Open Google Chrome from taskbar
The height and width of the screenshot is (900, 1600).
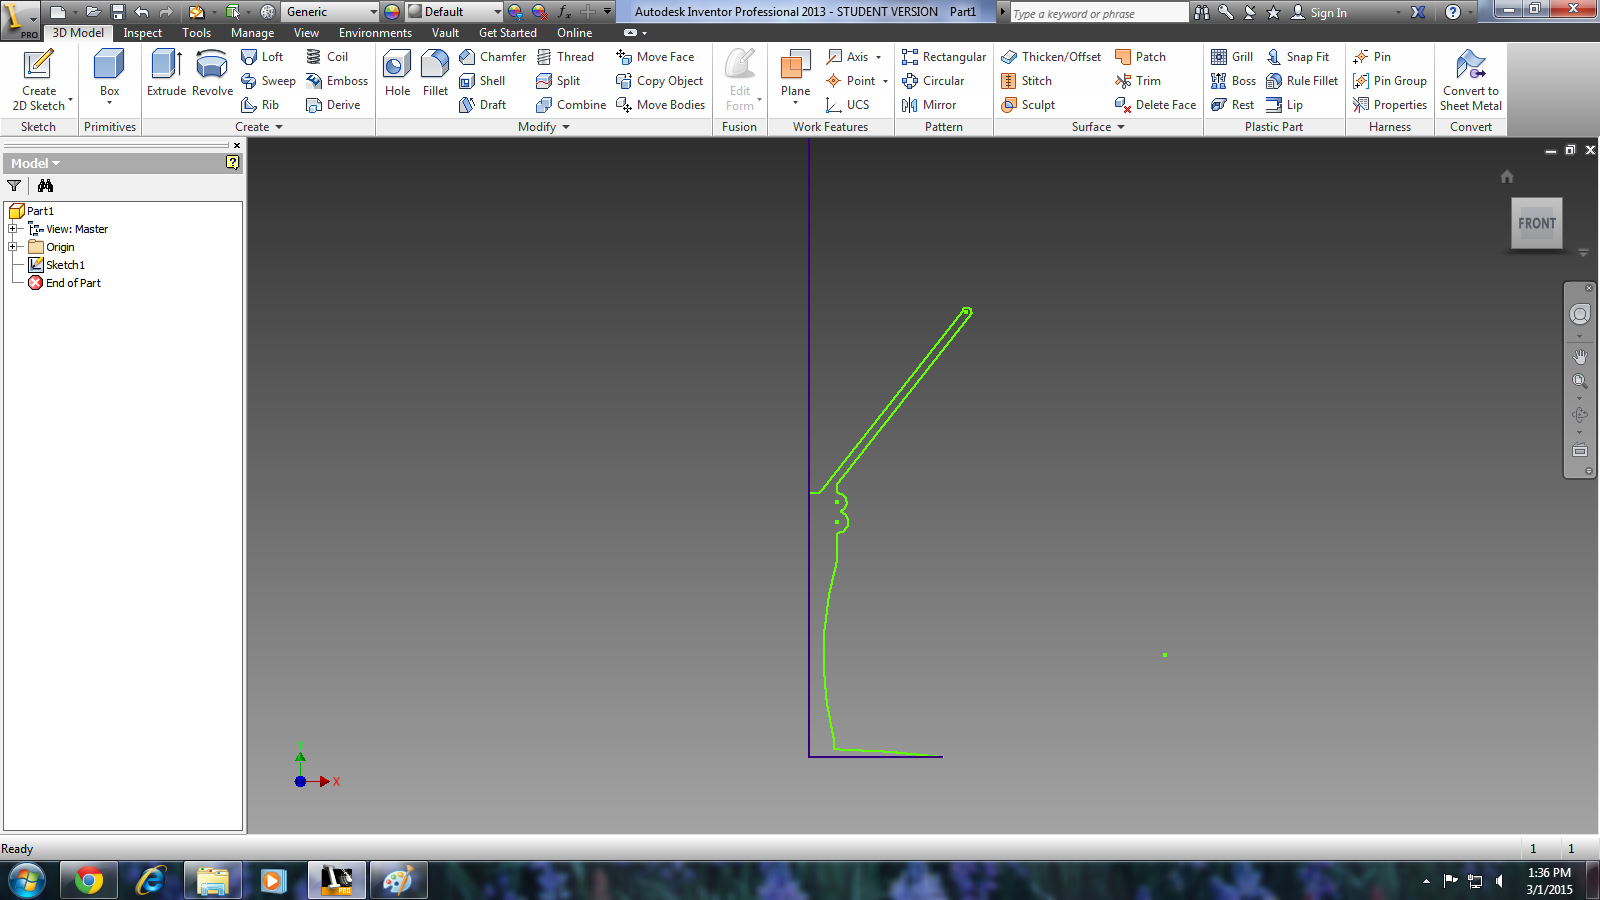88,881
